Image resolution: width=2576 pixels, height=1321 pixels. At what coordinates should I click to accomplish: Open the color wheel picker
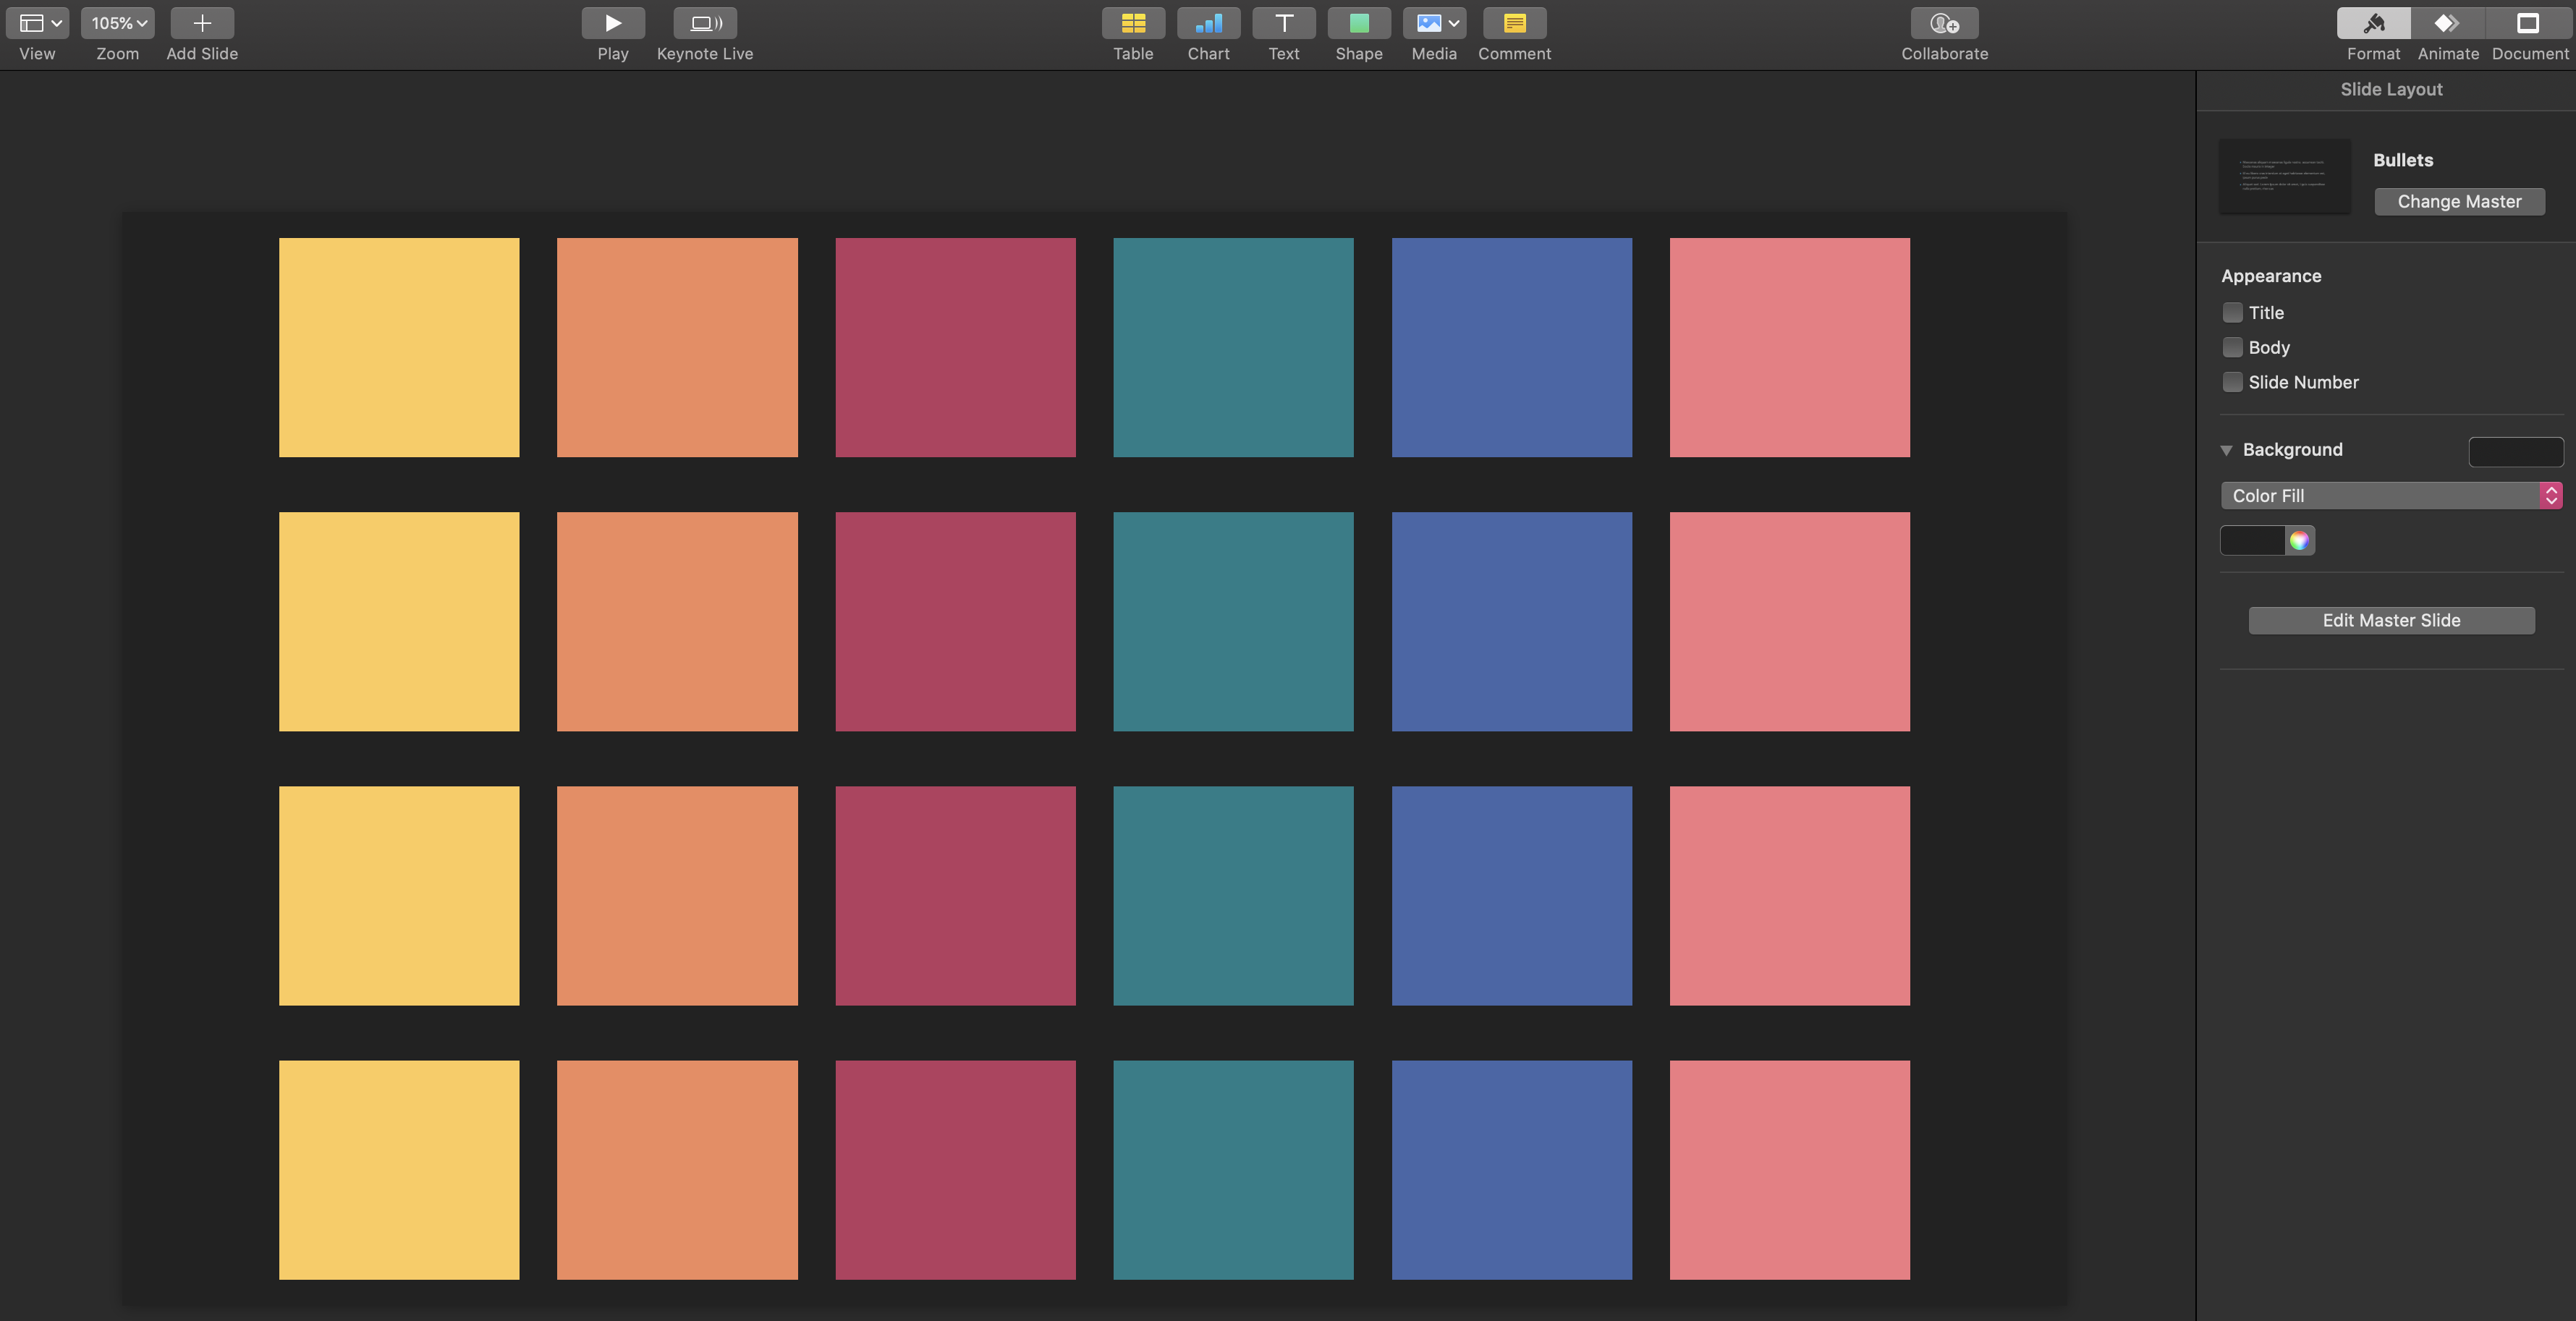[2299, 540]
